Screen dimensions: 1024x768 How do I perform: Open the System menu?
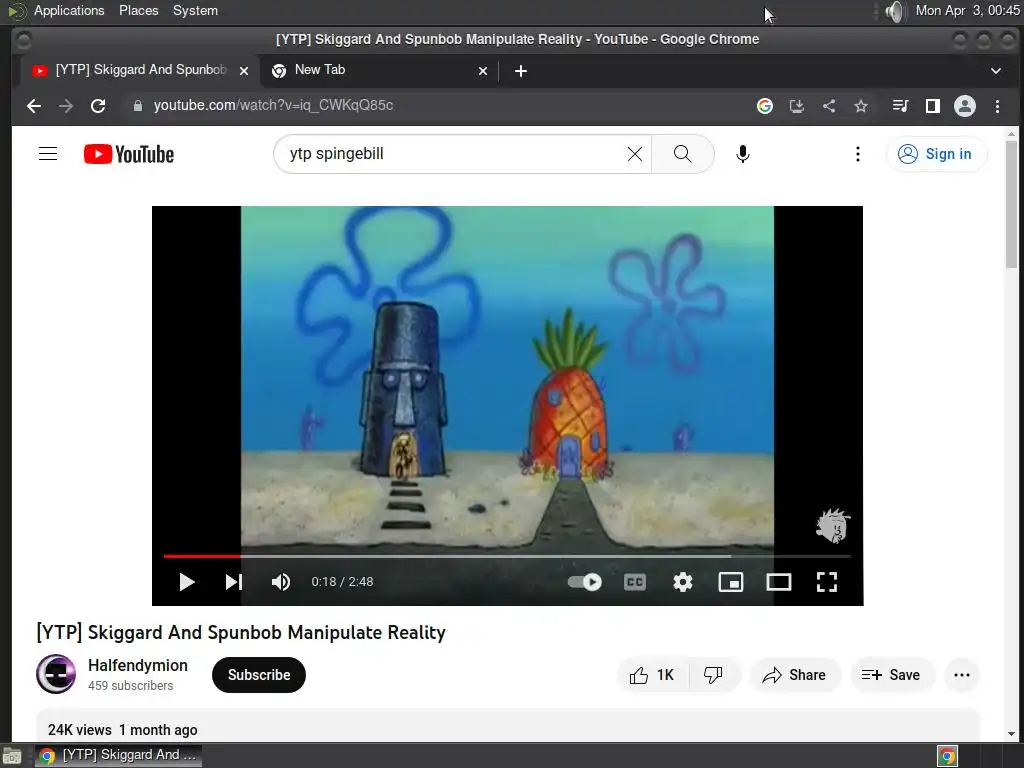click(195, 10)
